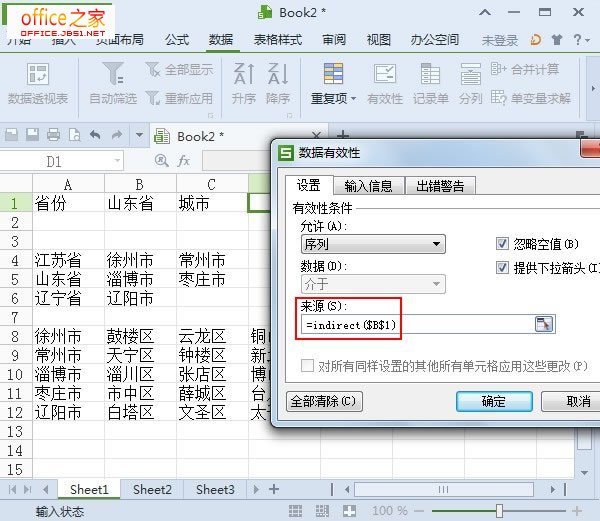Click the 有效性 validation ribbon icon
Image resolution: width=600 pixels, height=521 pixels.
click(384, 75)
